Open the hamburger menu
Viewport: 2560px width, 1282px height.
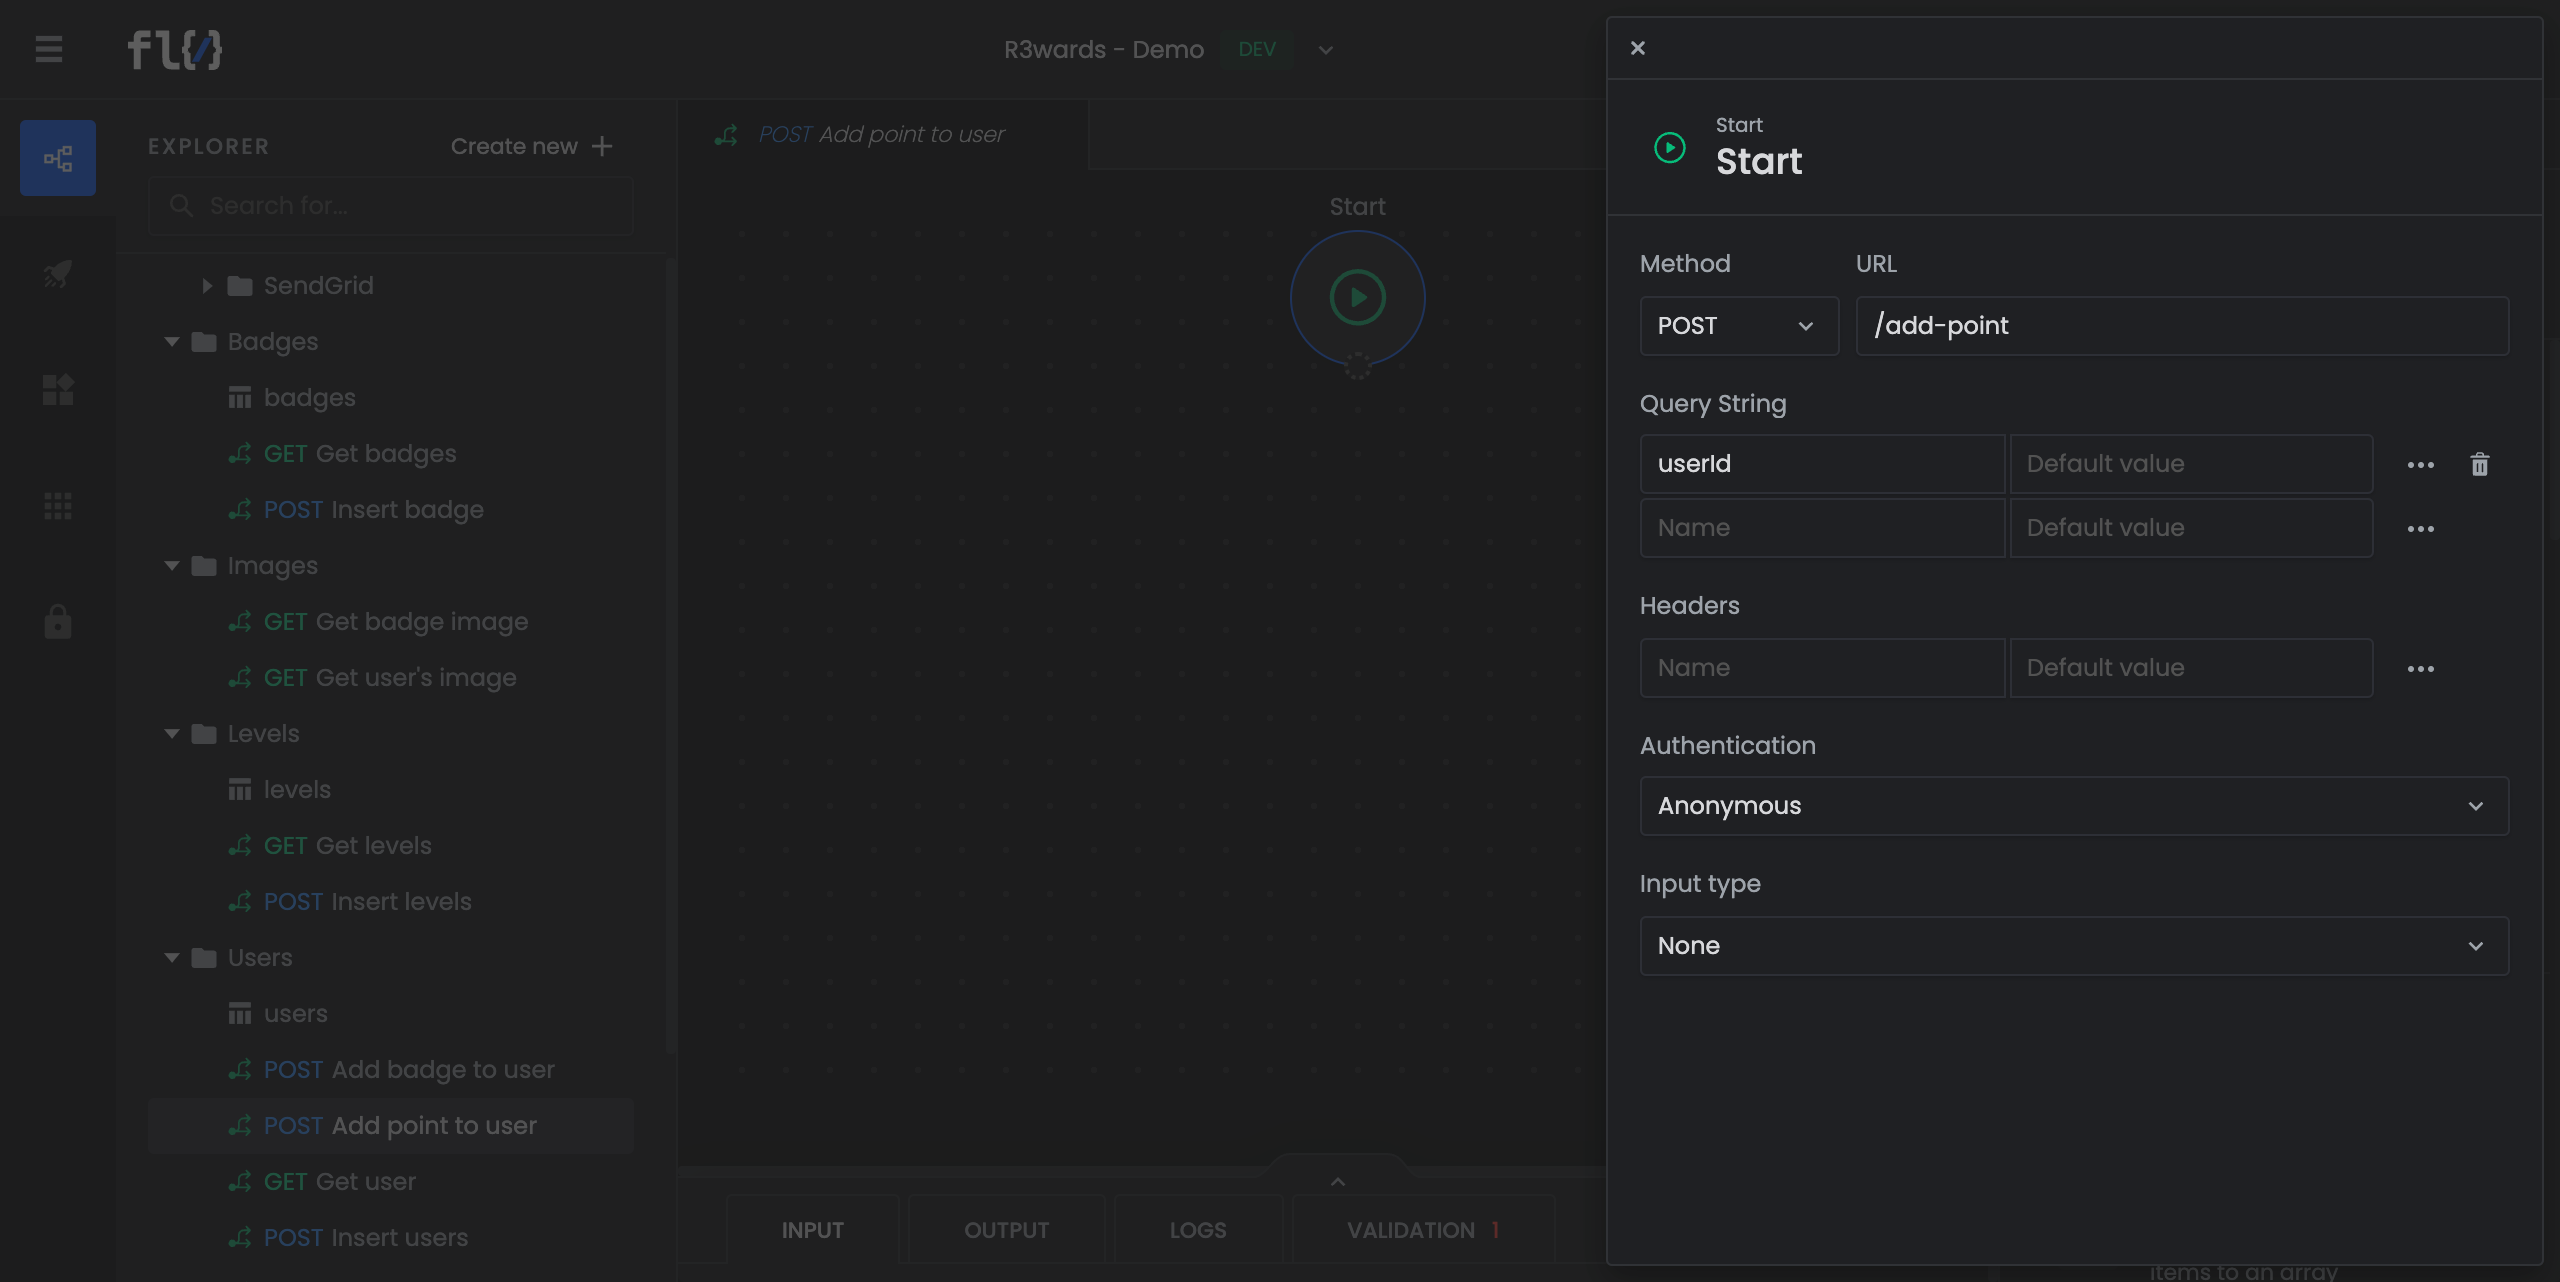click(49, 49)
